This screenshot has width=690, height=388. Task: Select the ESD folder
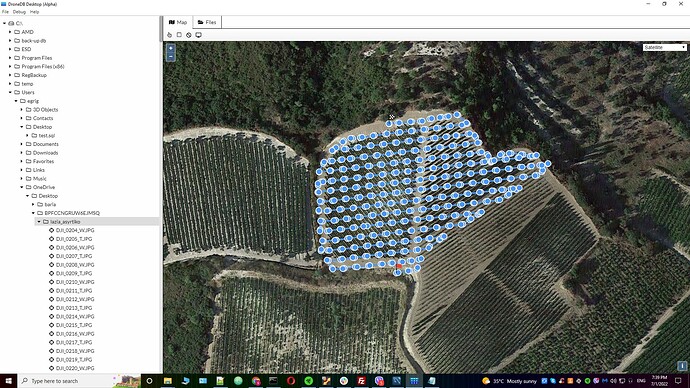(26, 49)
